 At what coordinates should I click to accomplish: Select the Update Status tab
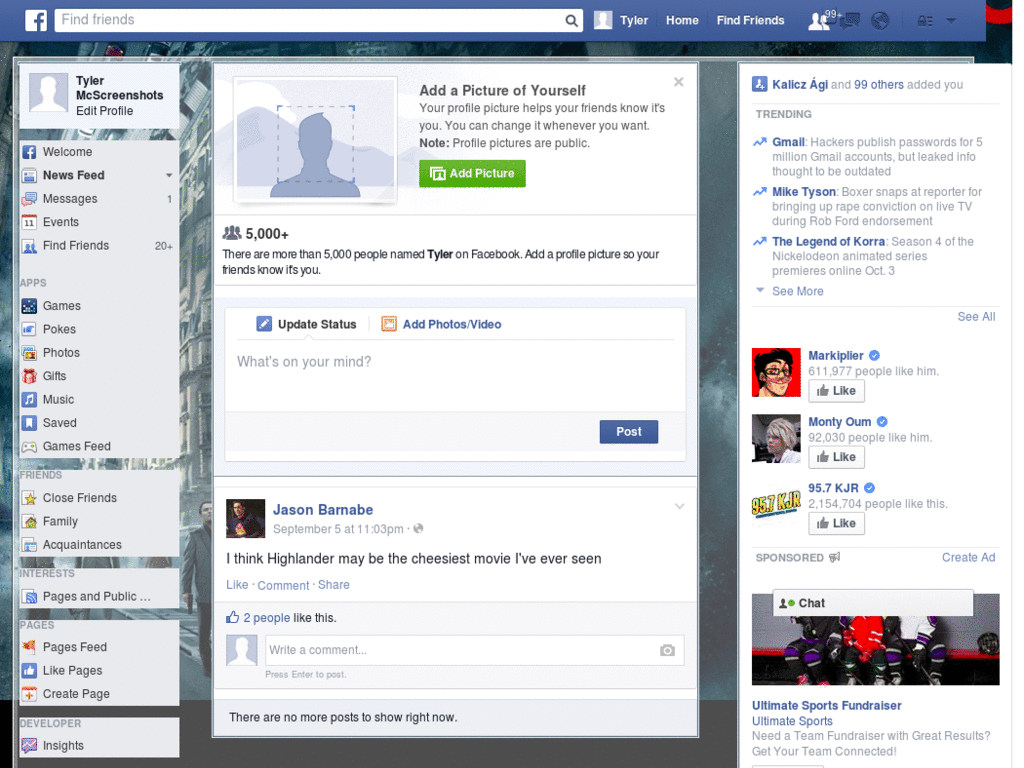click(306, 325)
